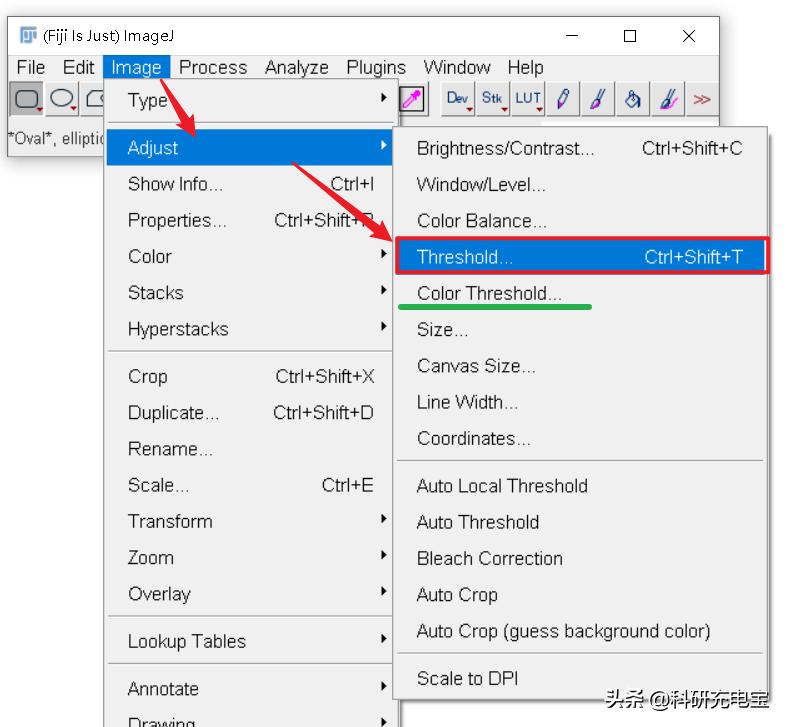
Task: Click Canvas Size... menu entry
Action: click(x=581, y=366)
